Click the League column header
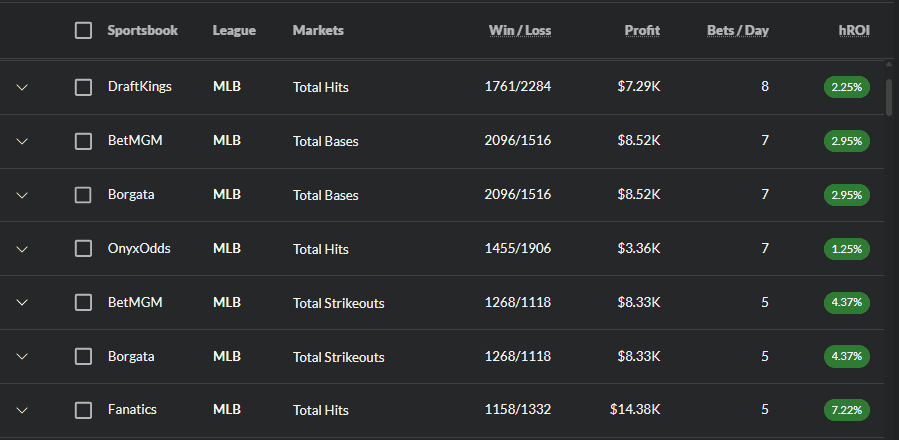 (x=234, y=30)
